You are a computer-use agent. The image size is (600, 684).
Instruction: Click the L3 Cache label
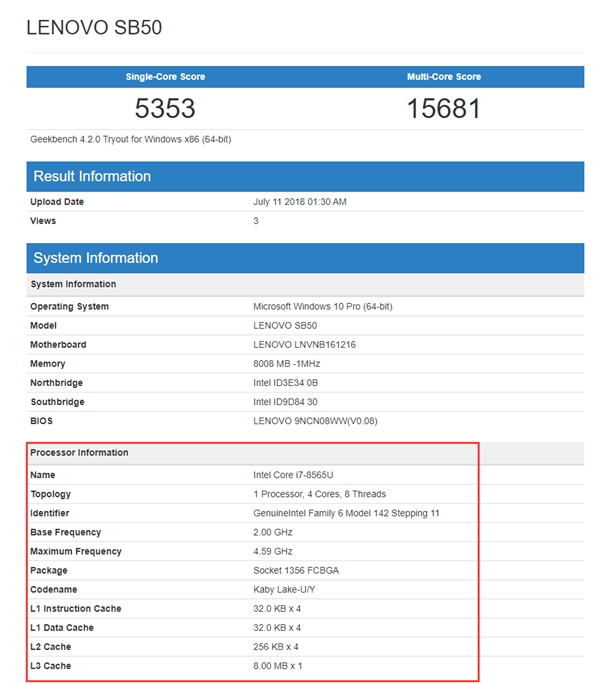click(51, 666)
